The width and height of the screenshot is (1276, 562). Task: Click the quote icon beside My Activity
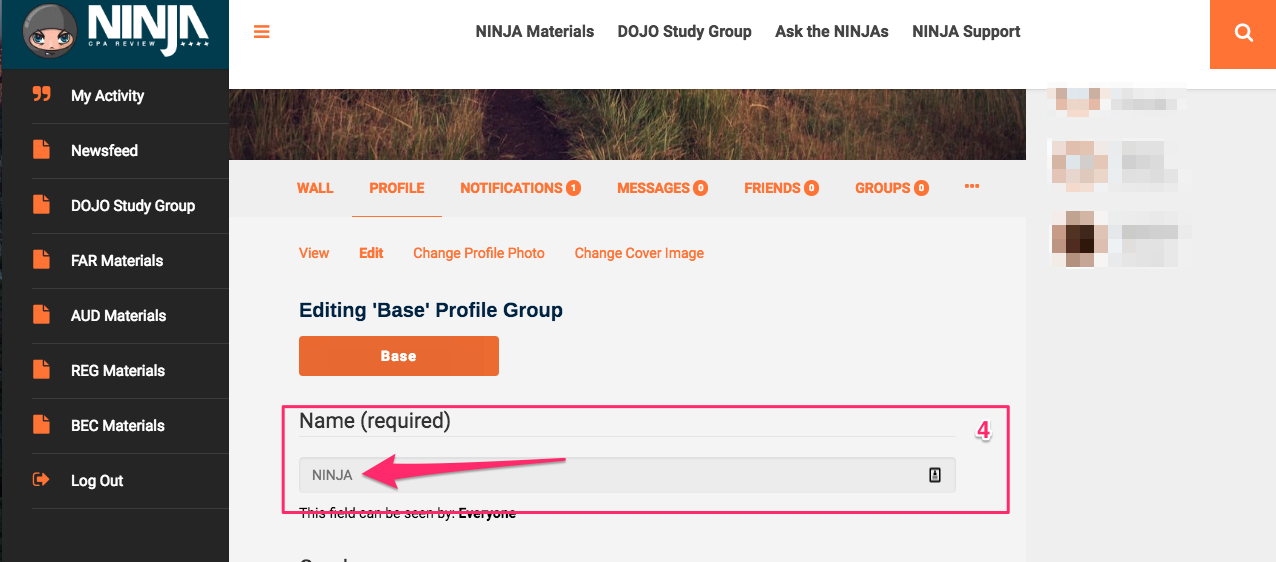coord(41,95)
